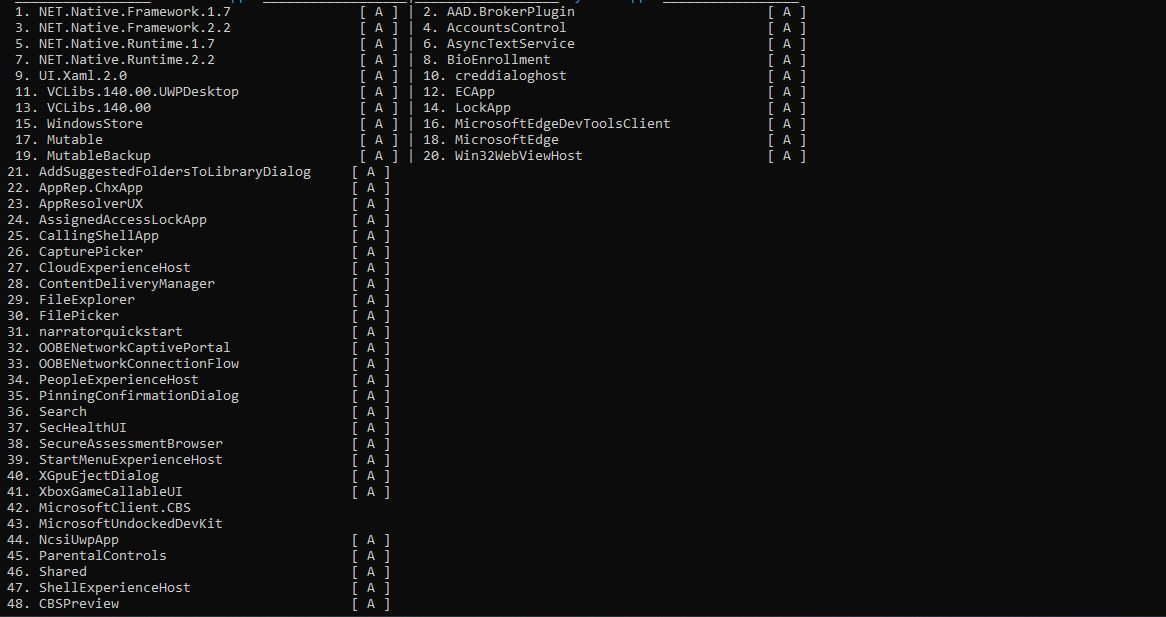Click the ContentDeliveryManager list item
Image resolution: width=1166 pixels, height=617 pixels.
[126, 284]
